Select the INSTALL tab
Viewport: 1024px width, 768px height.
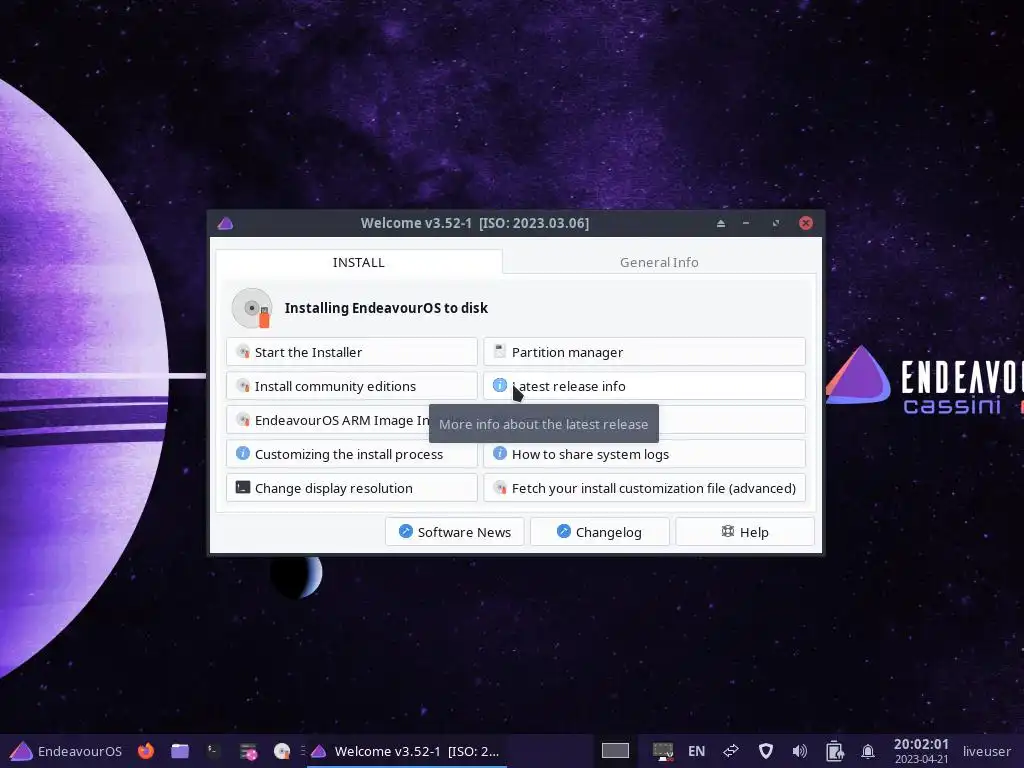point(359,262)
